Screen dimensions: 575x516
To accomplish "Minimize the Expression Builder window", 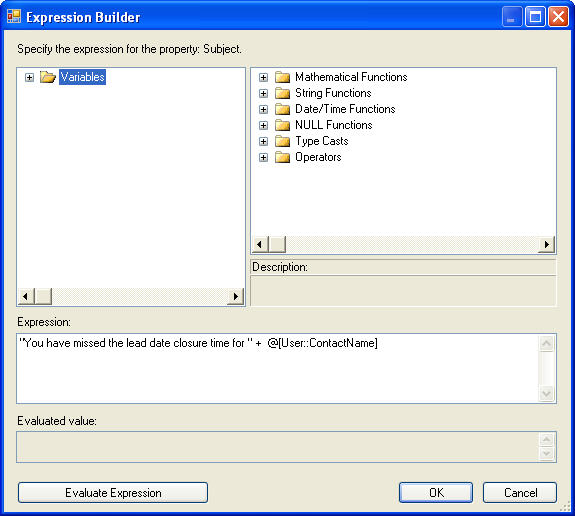I will 512,17.
